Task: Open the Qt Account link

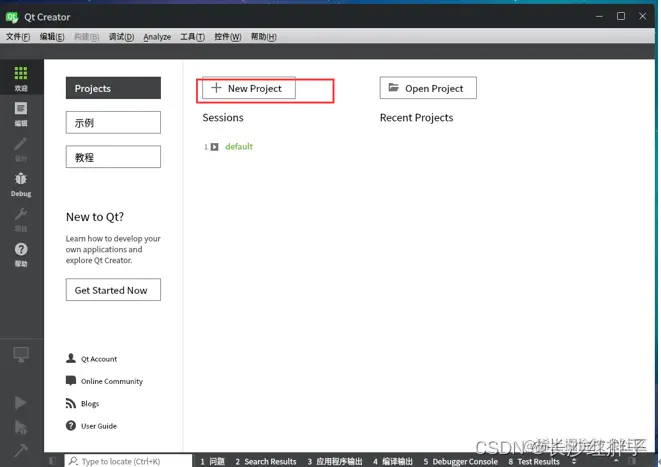Action: [x=99, y=359]
